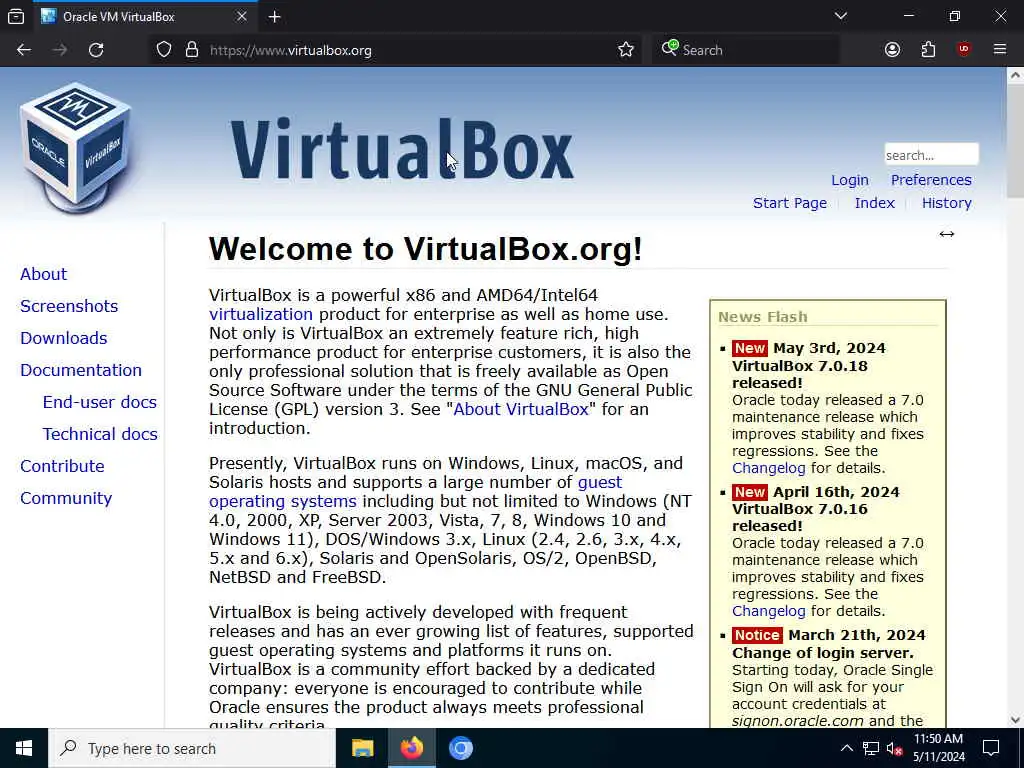Click the blue circular browser taskbar icon

click(460, 748)
